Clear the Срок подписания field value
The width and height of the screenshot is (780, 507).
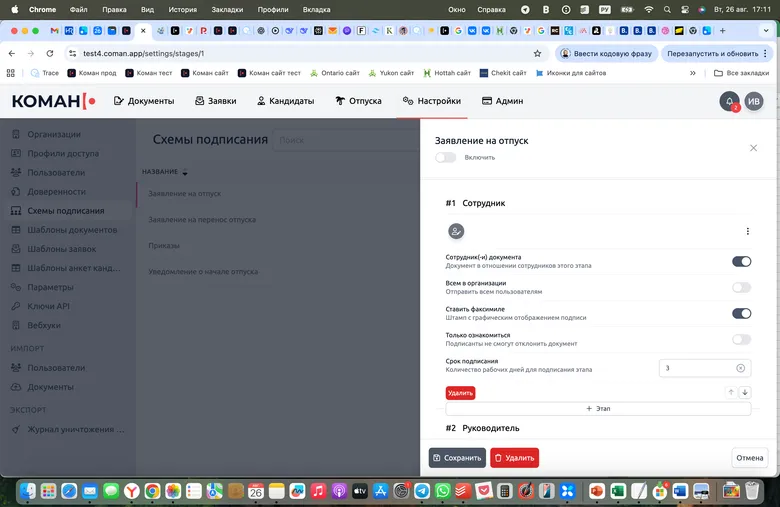tap(740, 368)
